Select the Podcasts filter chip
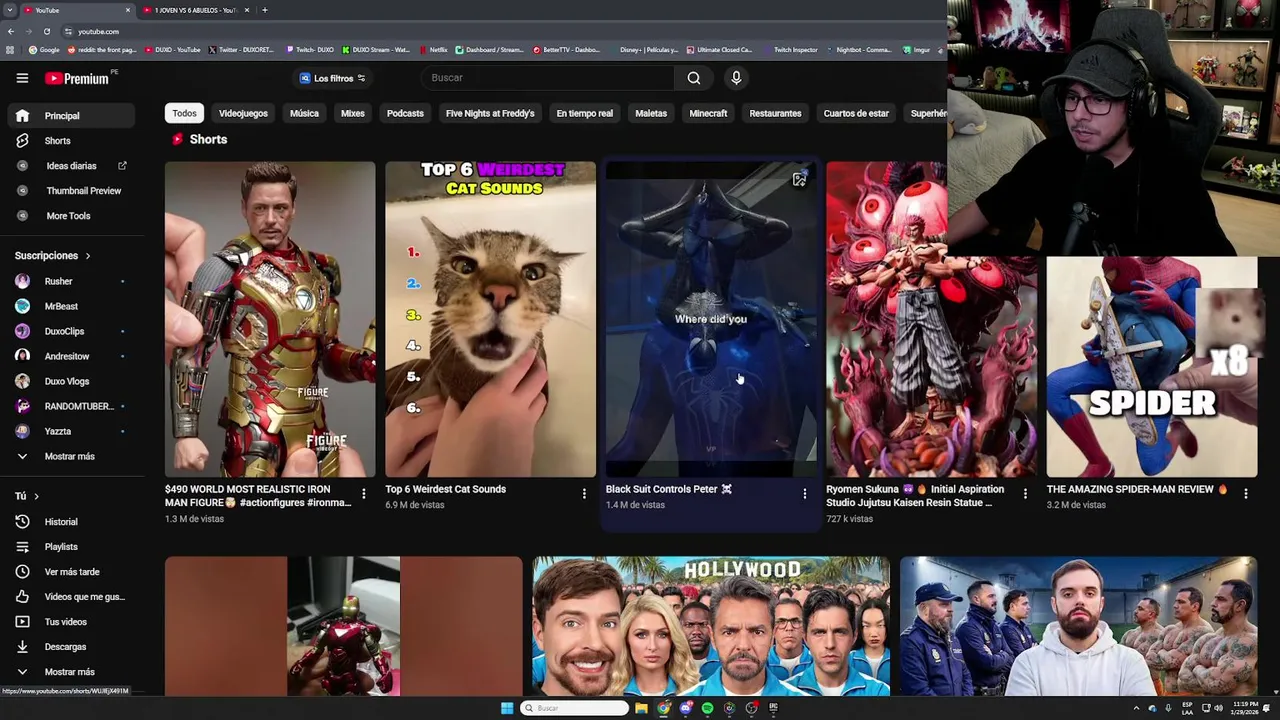 pyautogui.click(x=405, y=113)
